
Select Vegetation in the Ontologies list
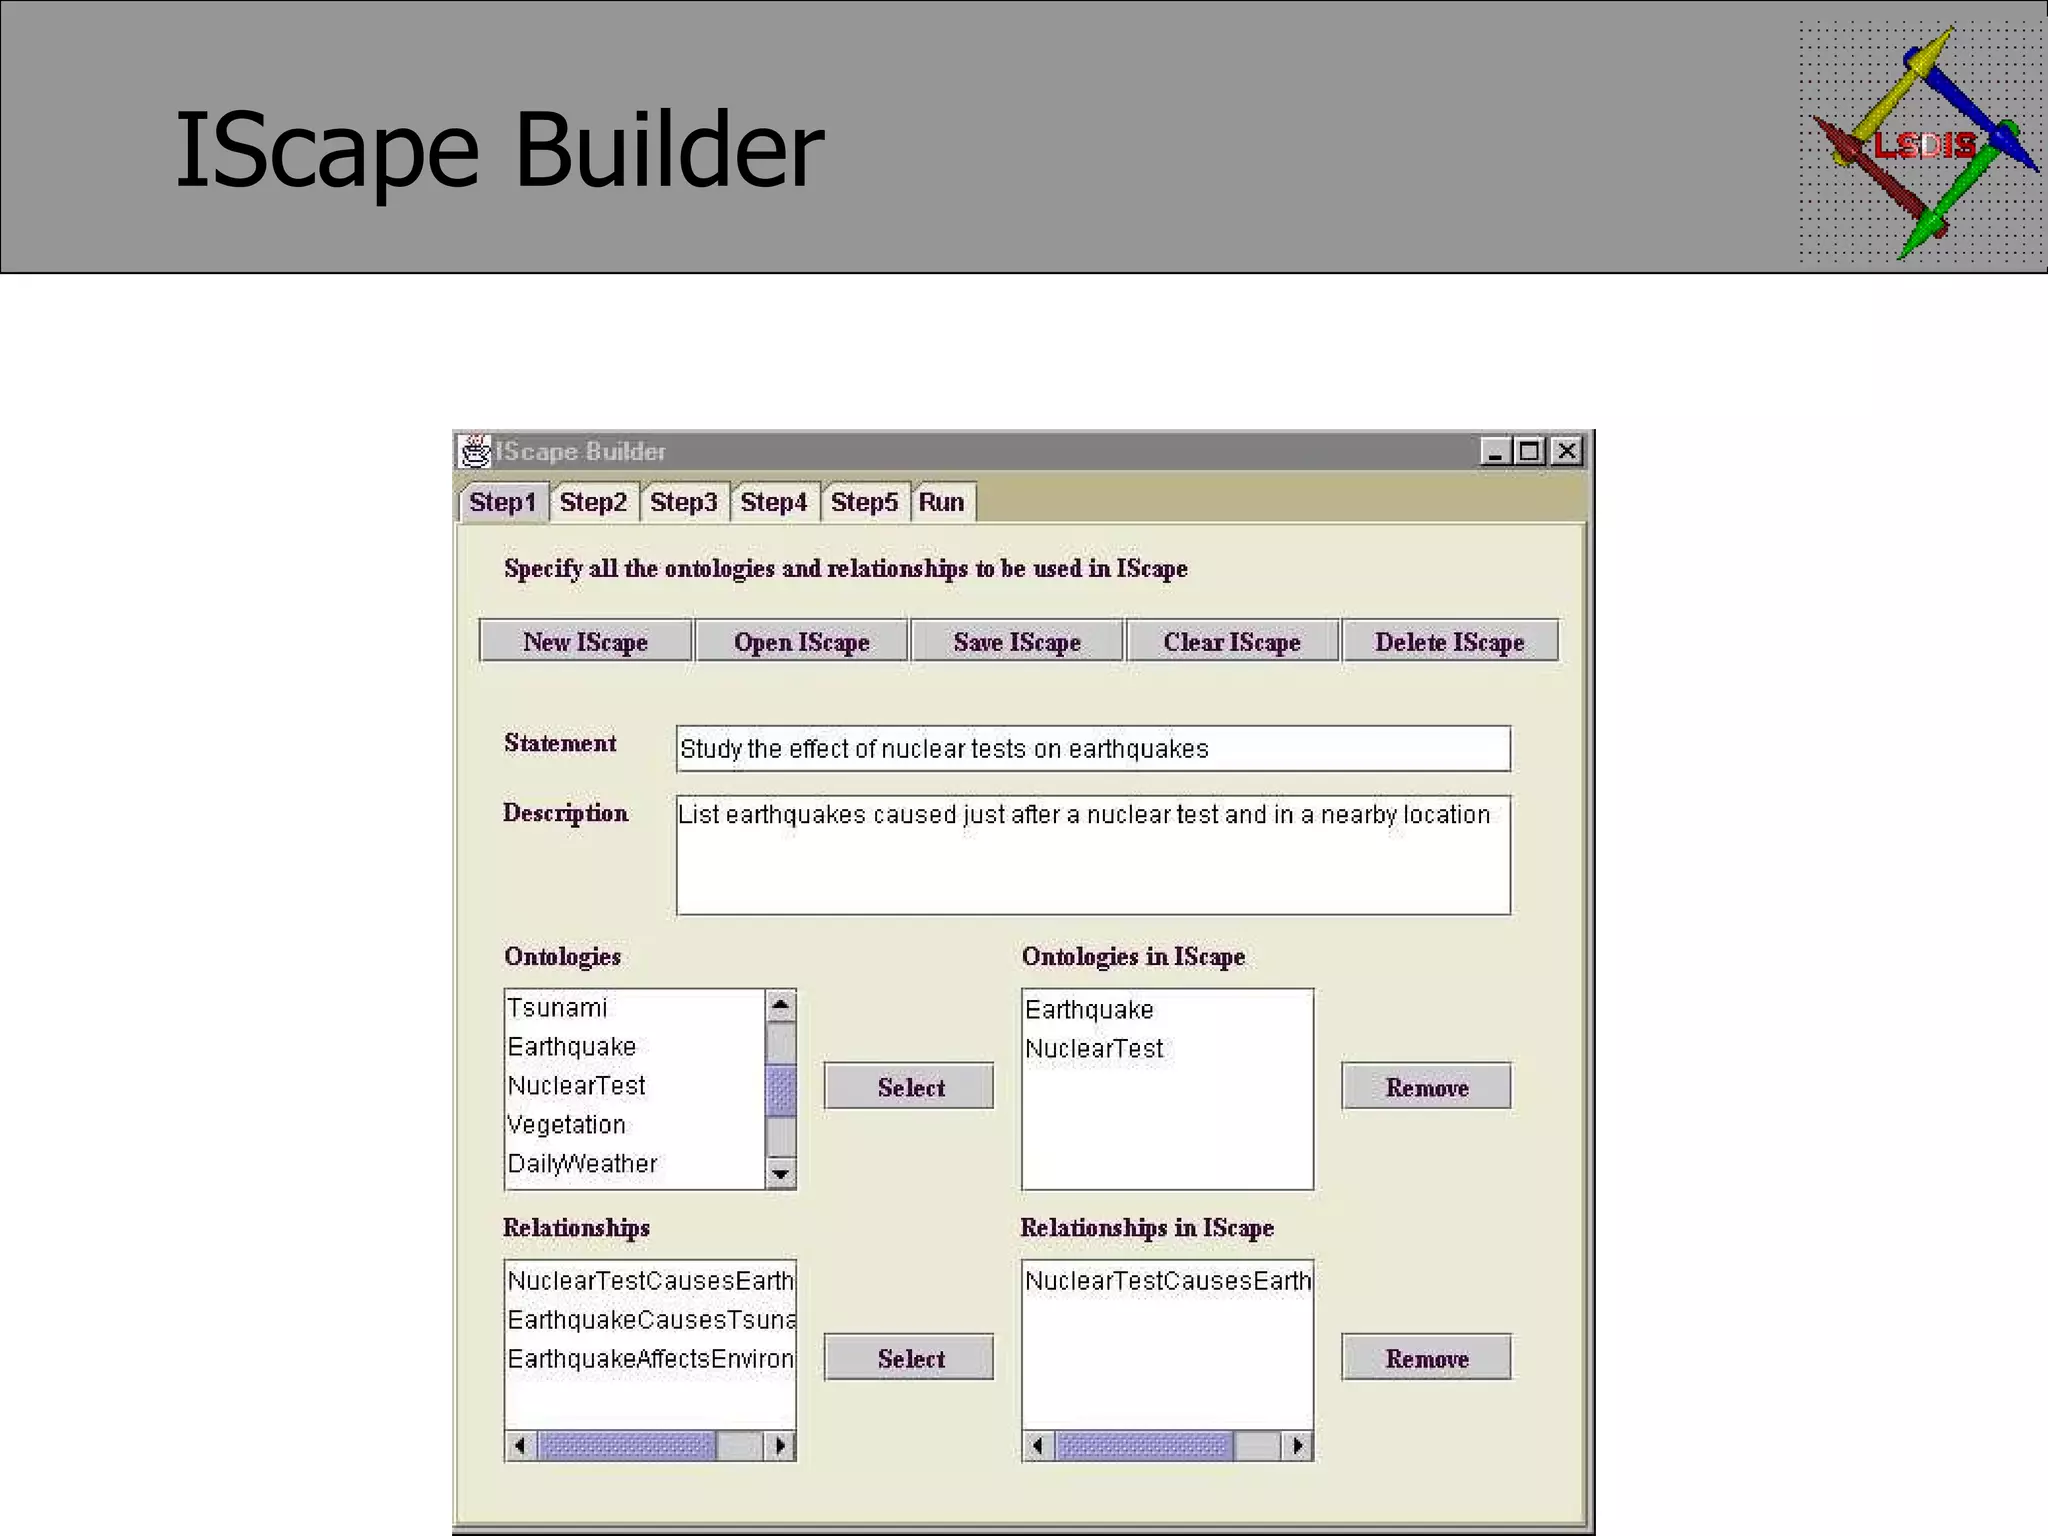[x=567, y=1125]
